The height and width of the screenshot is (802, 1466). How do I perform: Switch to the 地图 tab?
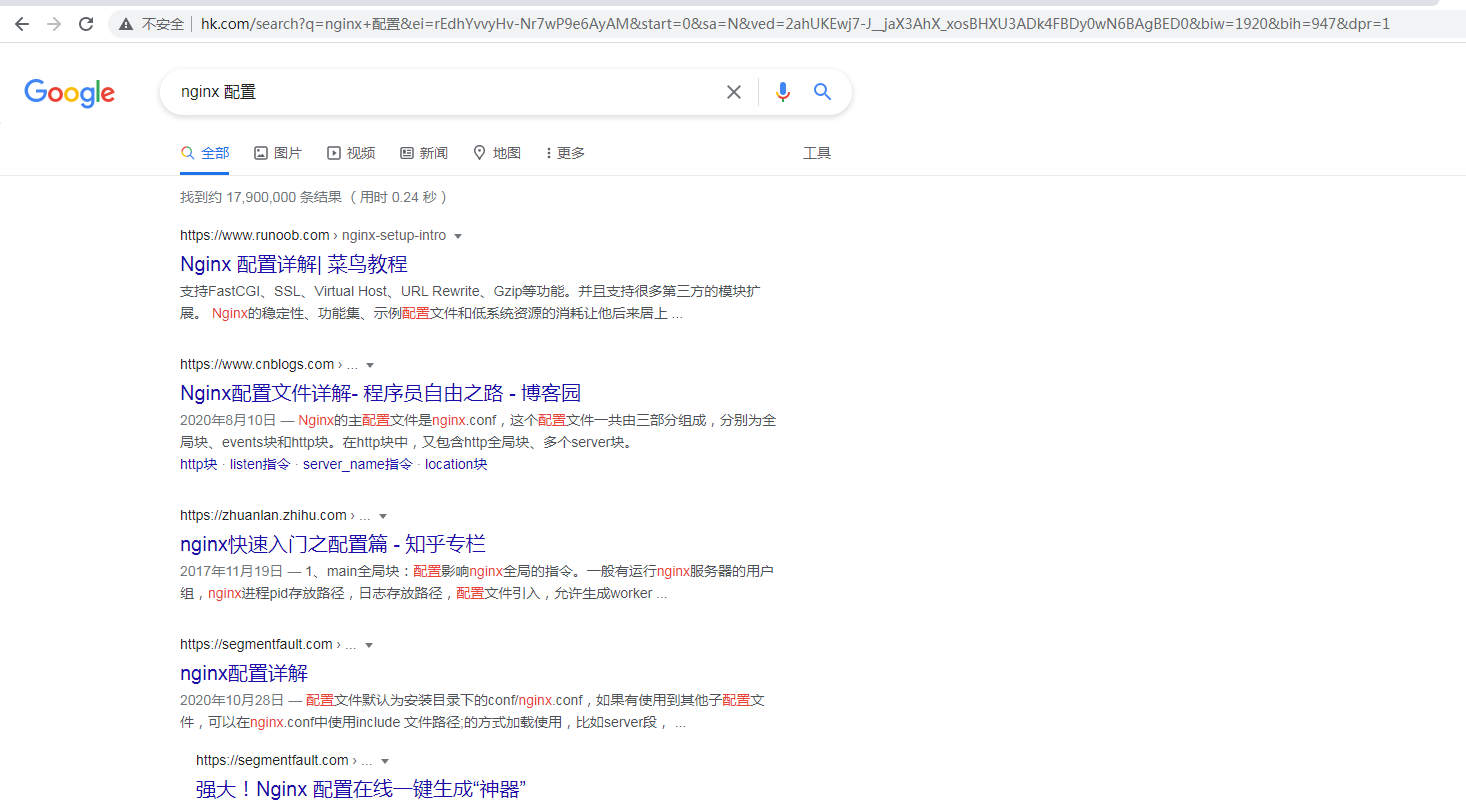coord(497,153)
